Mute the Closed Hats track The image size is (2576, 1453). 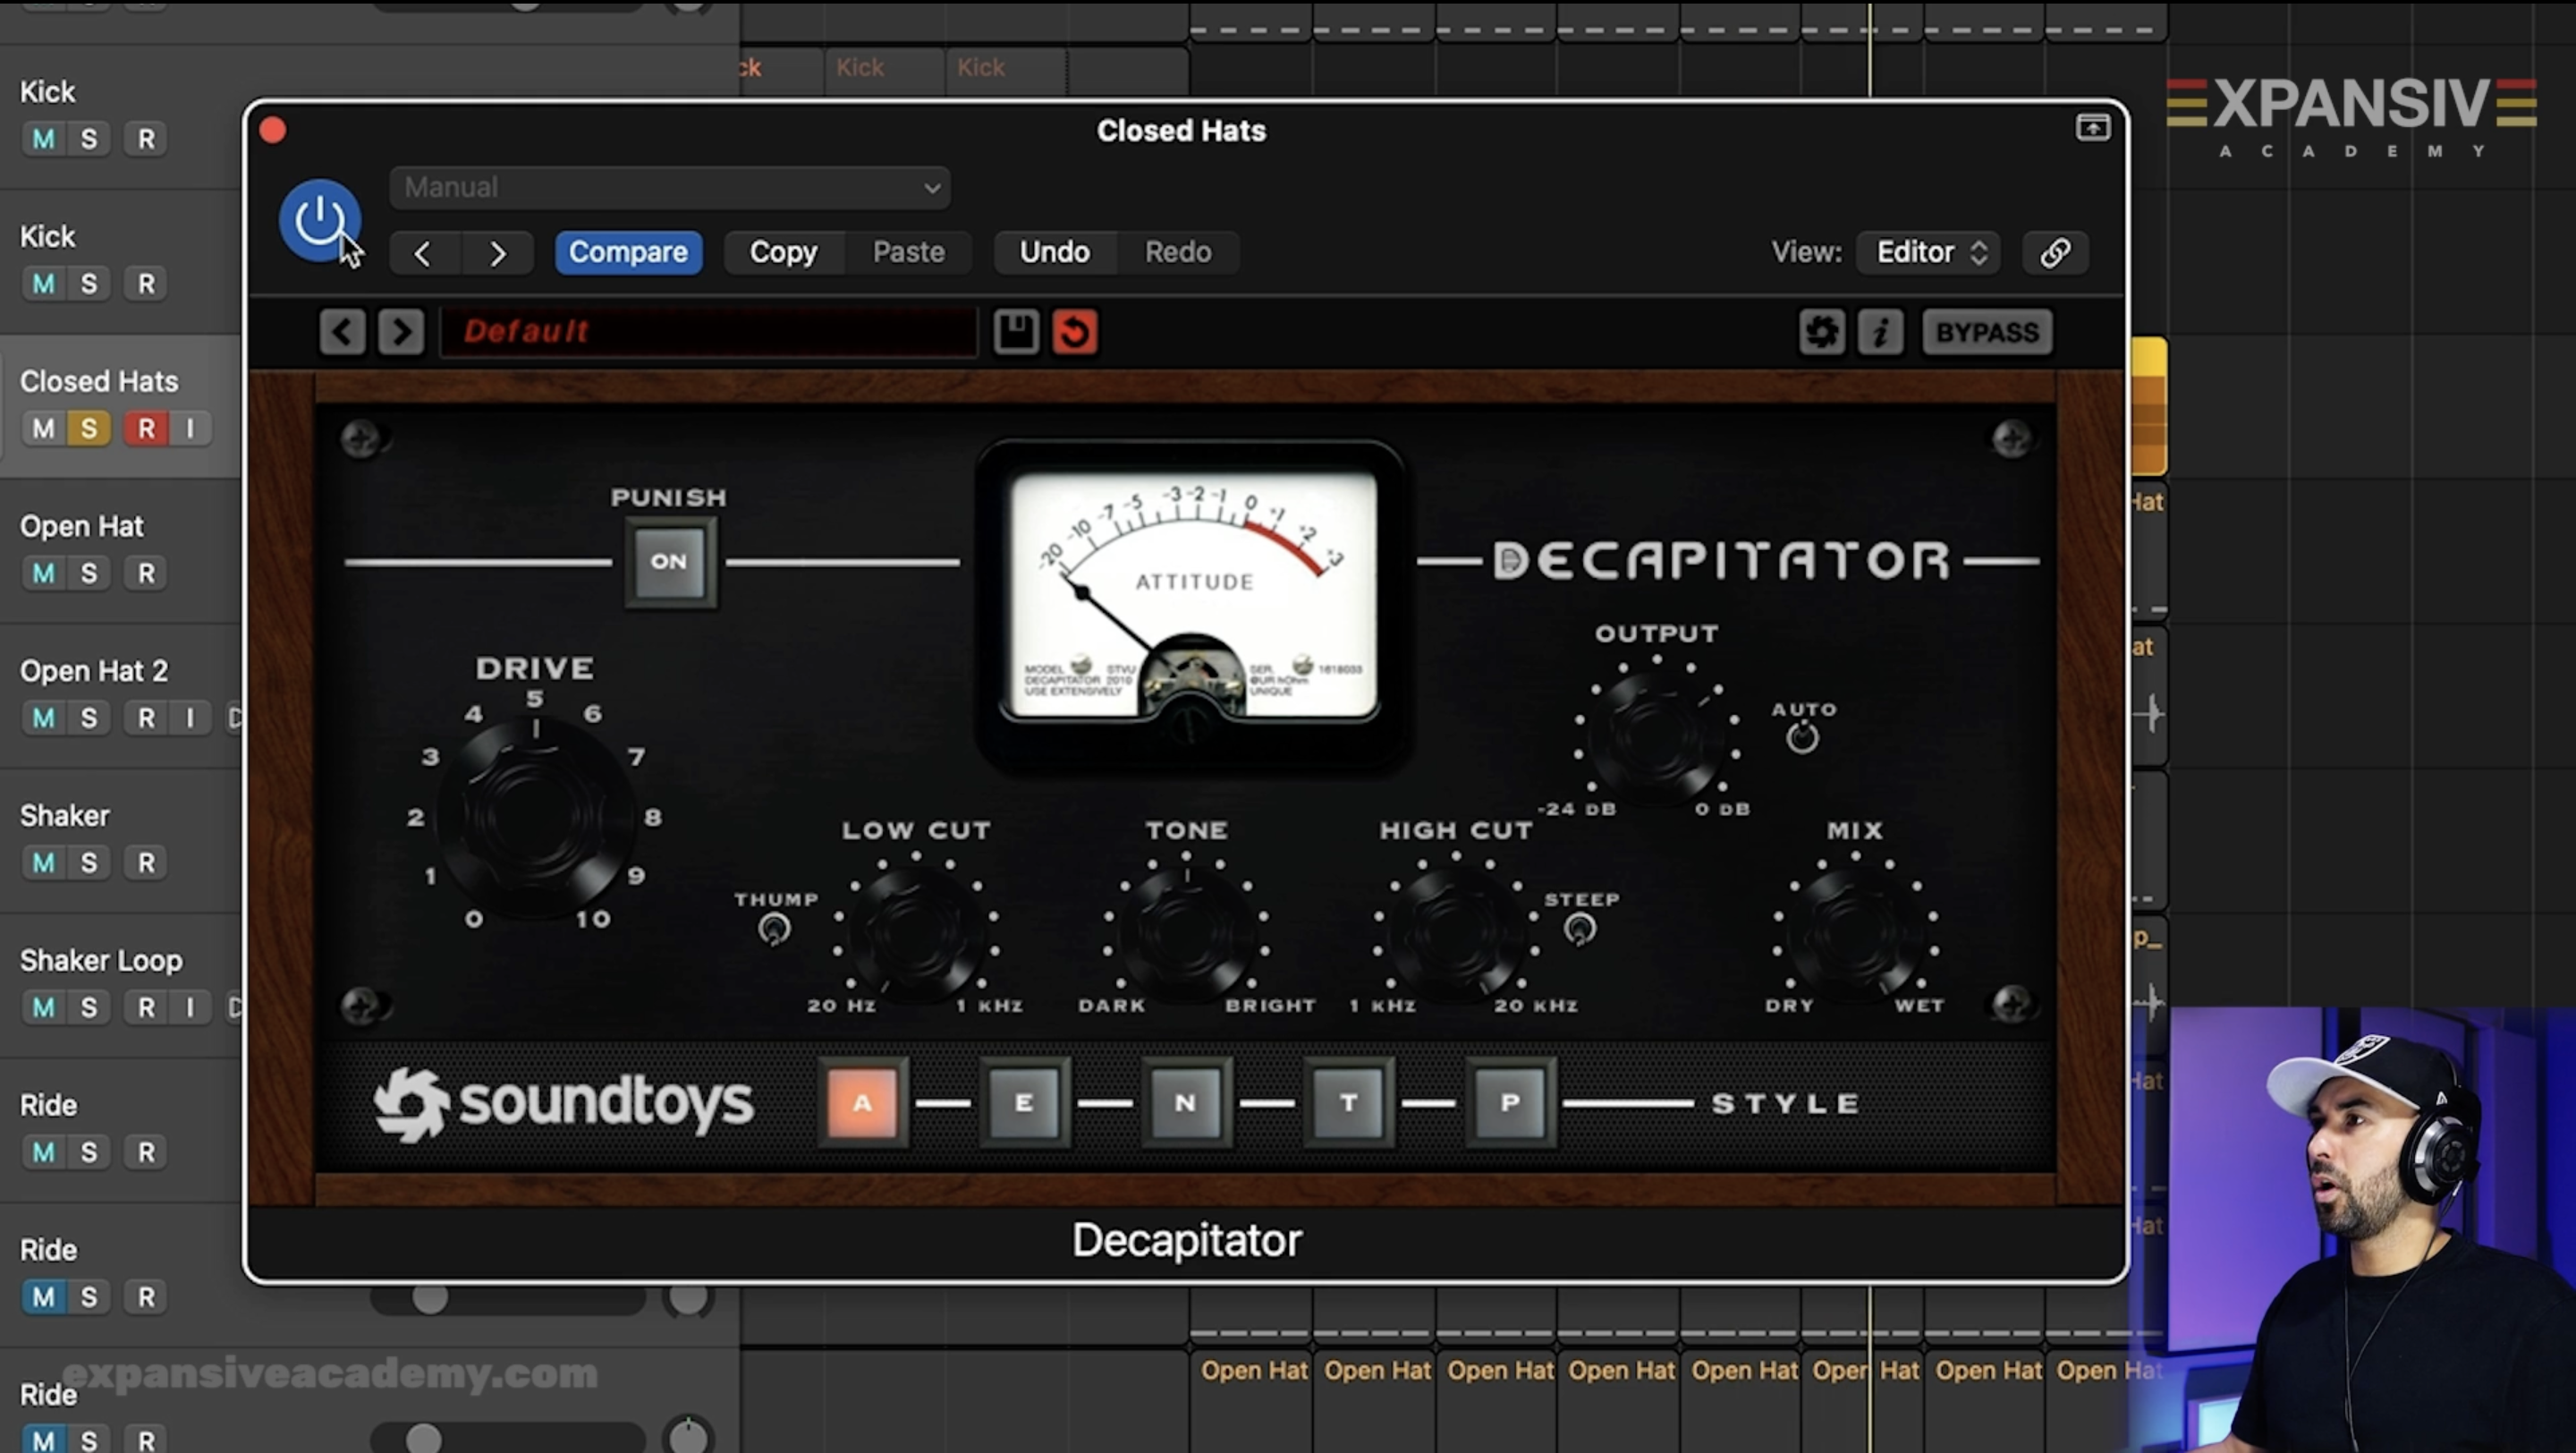click(44, 429)
